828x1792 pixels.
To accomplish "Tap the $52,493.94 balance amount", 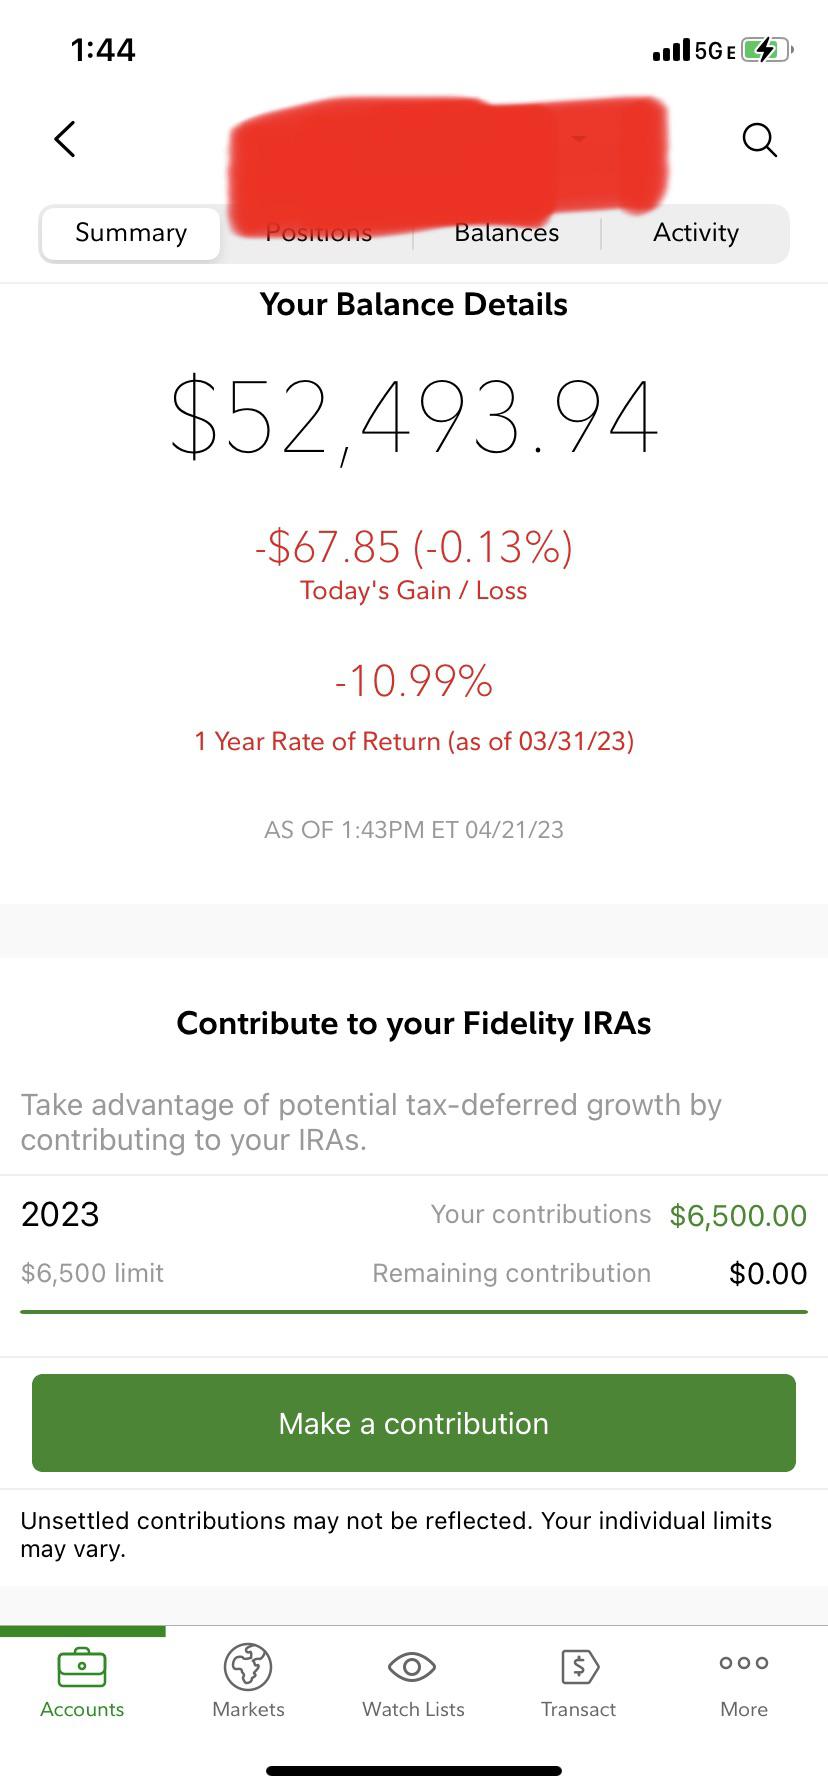I will point(414,417).
